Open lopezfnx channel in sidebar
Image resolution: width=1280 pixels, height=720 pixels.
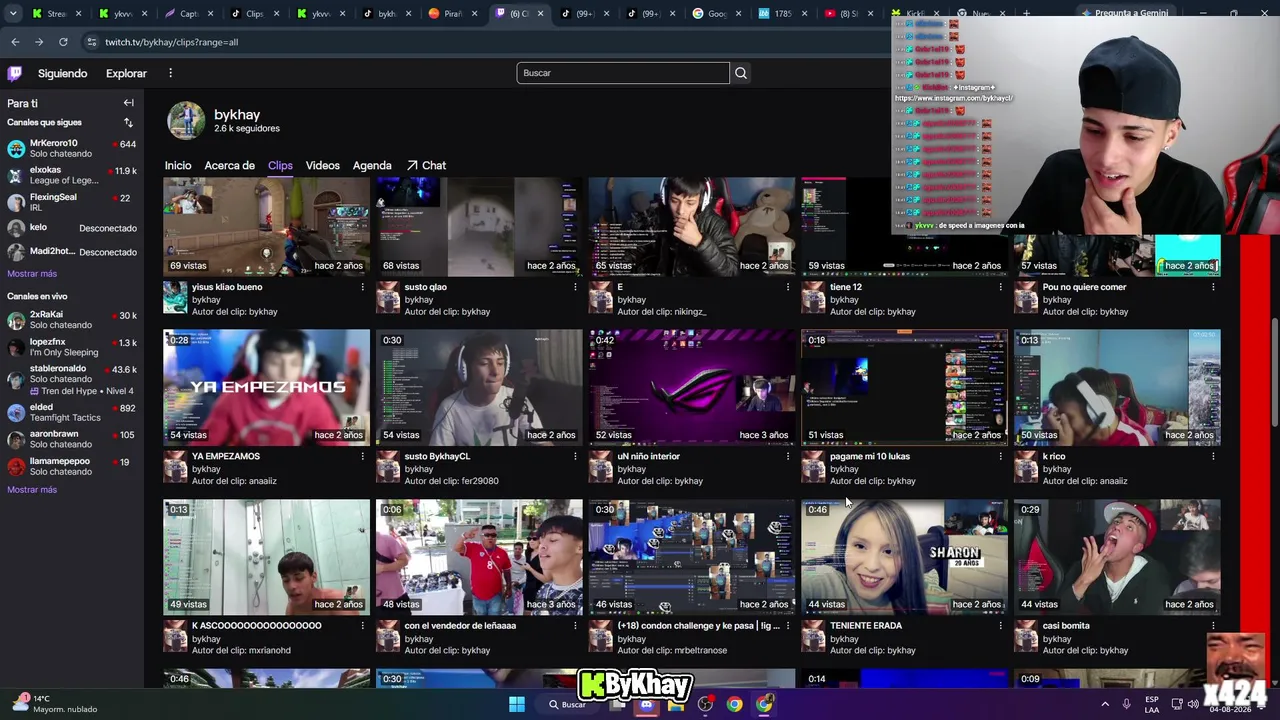point(72,347)
